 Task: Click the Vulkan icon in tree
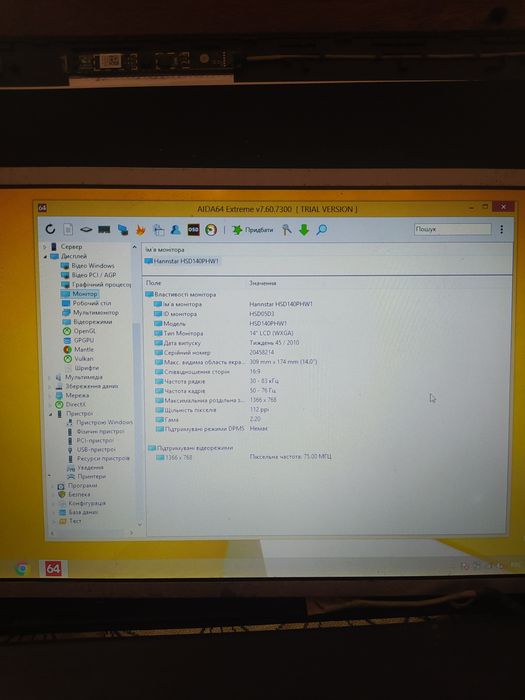point(67,358)
